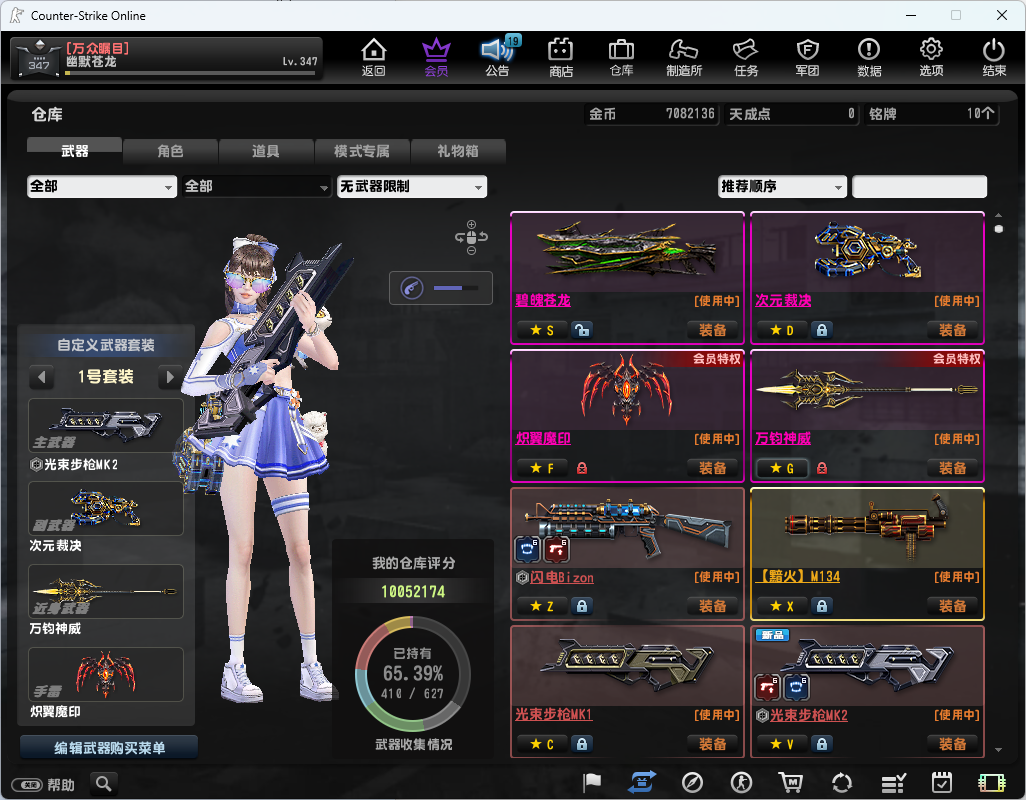Click the magnifier search icon at bottom left
This screenshot has width=1026, height=800.
[103, 783]
